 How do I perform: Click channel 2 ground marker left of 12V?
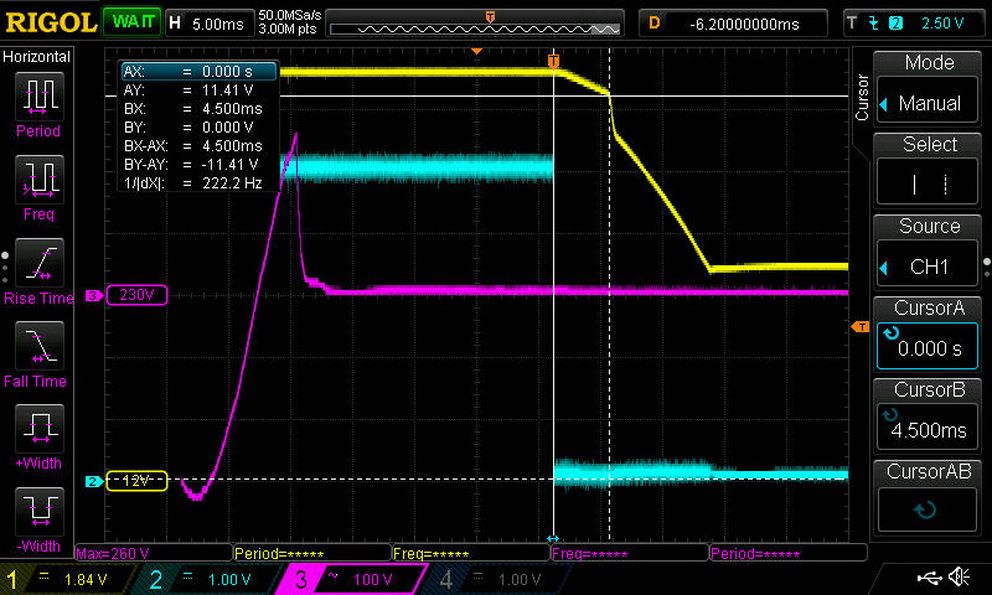94,482
